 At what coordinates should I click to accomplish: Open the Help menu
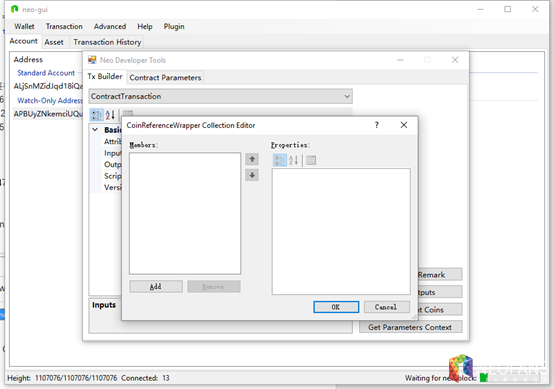click(145, 26)
